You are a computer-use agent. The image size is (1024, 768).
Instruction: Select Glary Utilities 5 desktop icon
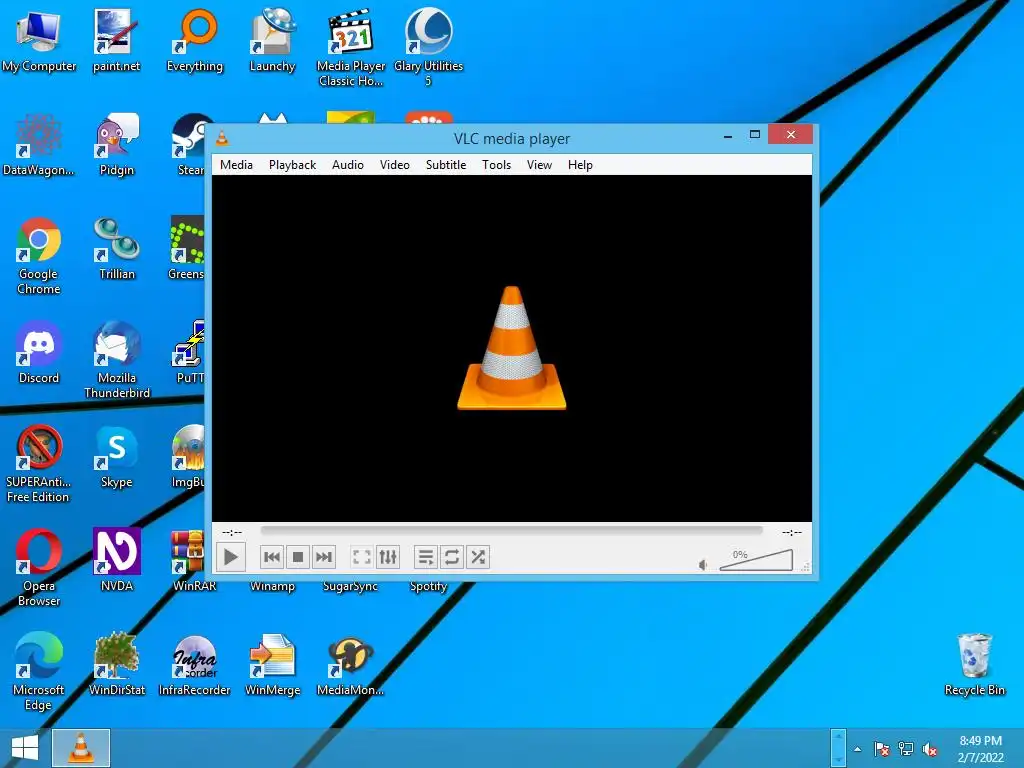(x=428, y=48)
